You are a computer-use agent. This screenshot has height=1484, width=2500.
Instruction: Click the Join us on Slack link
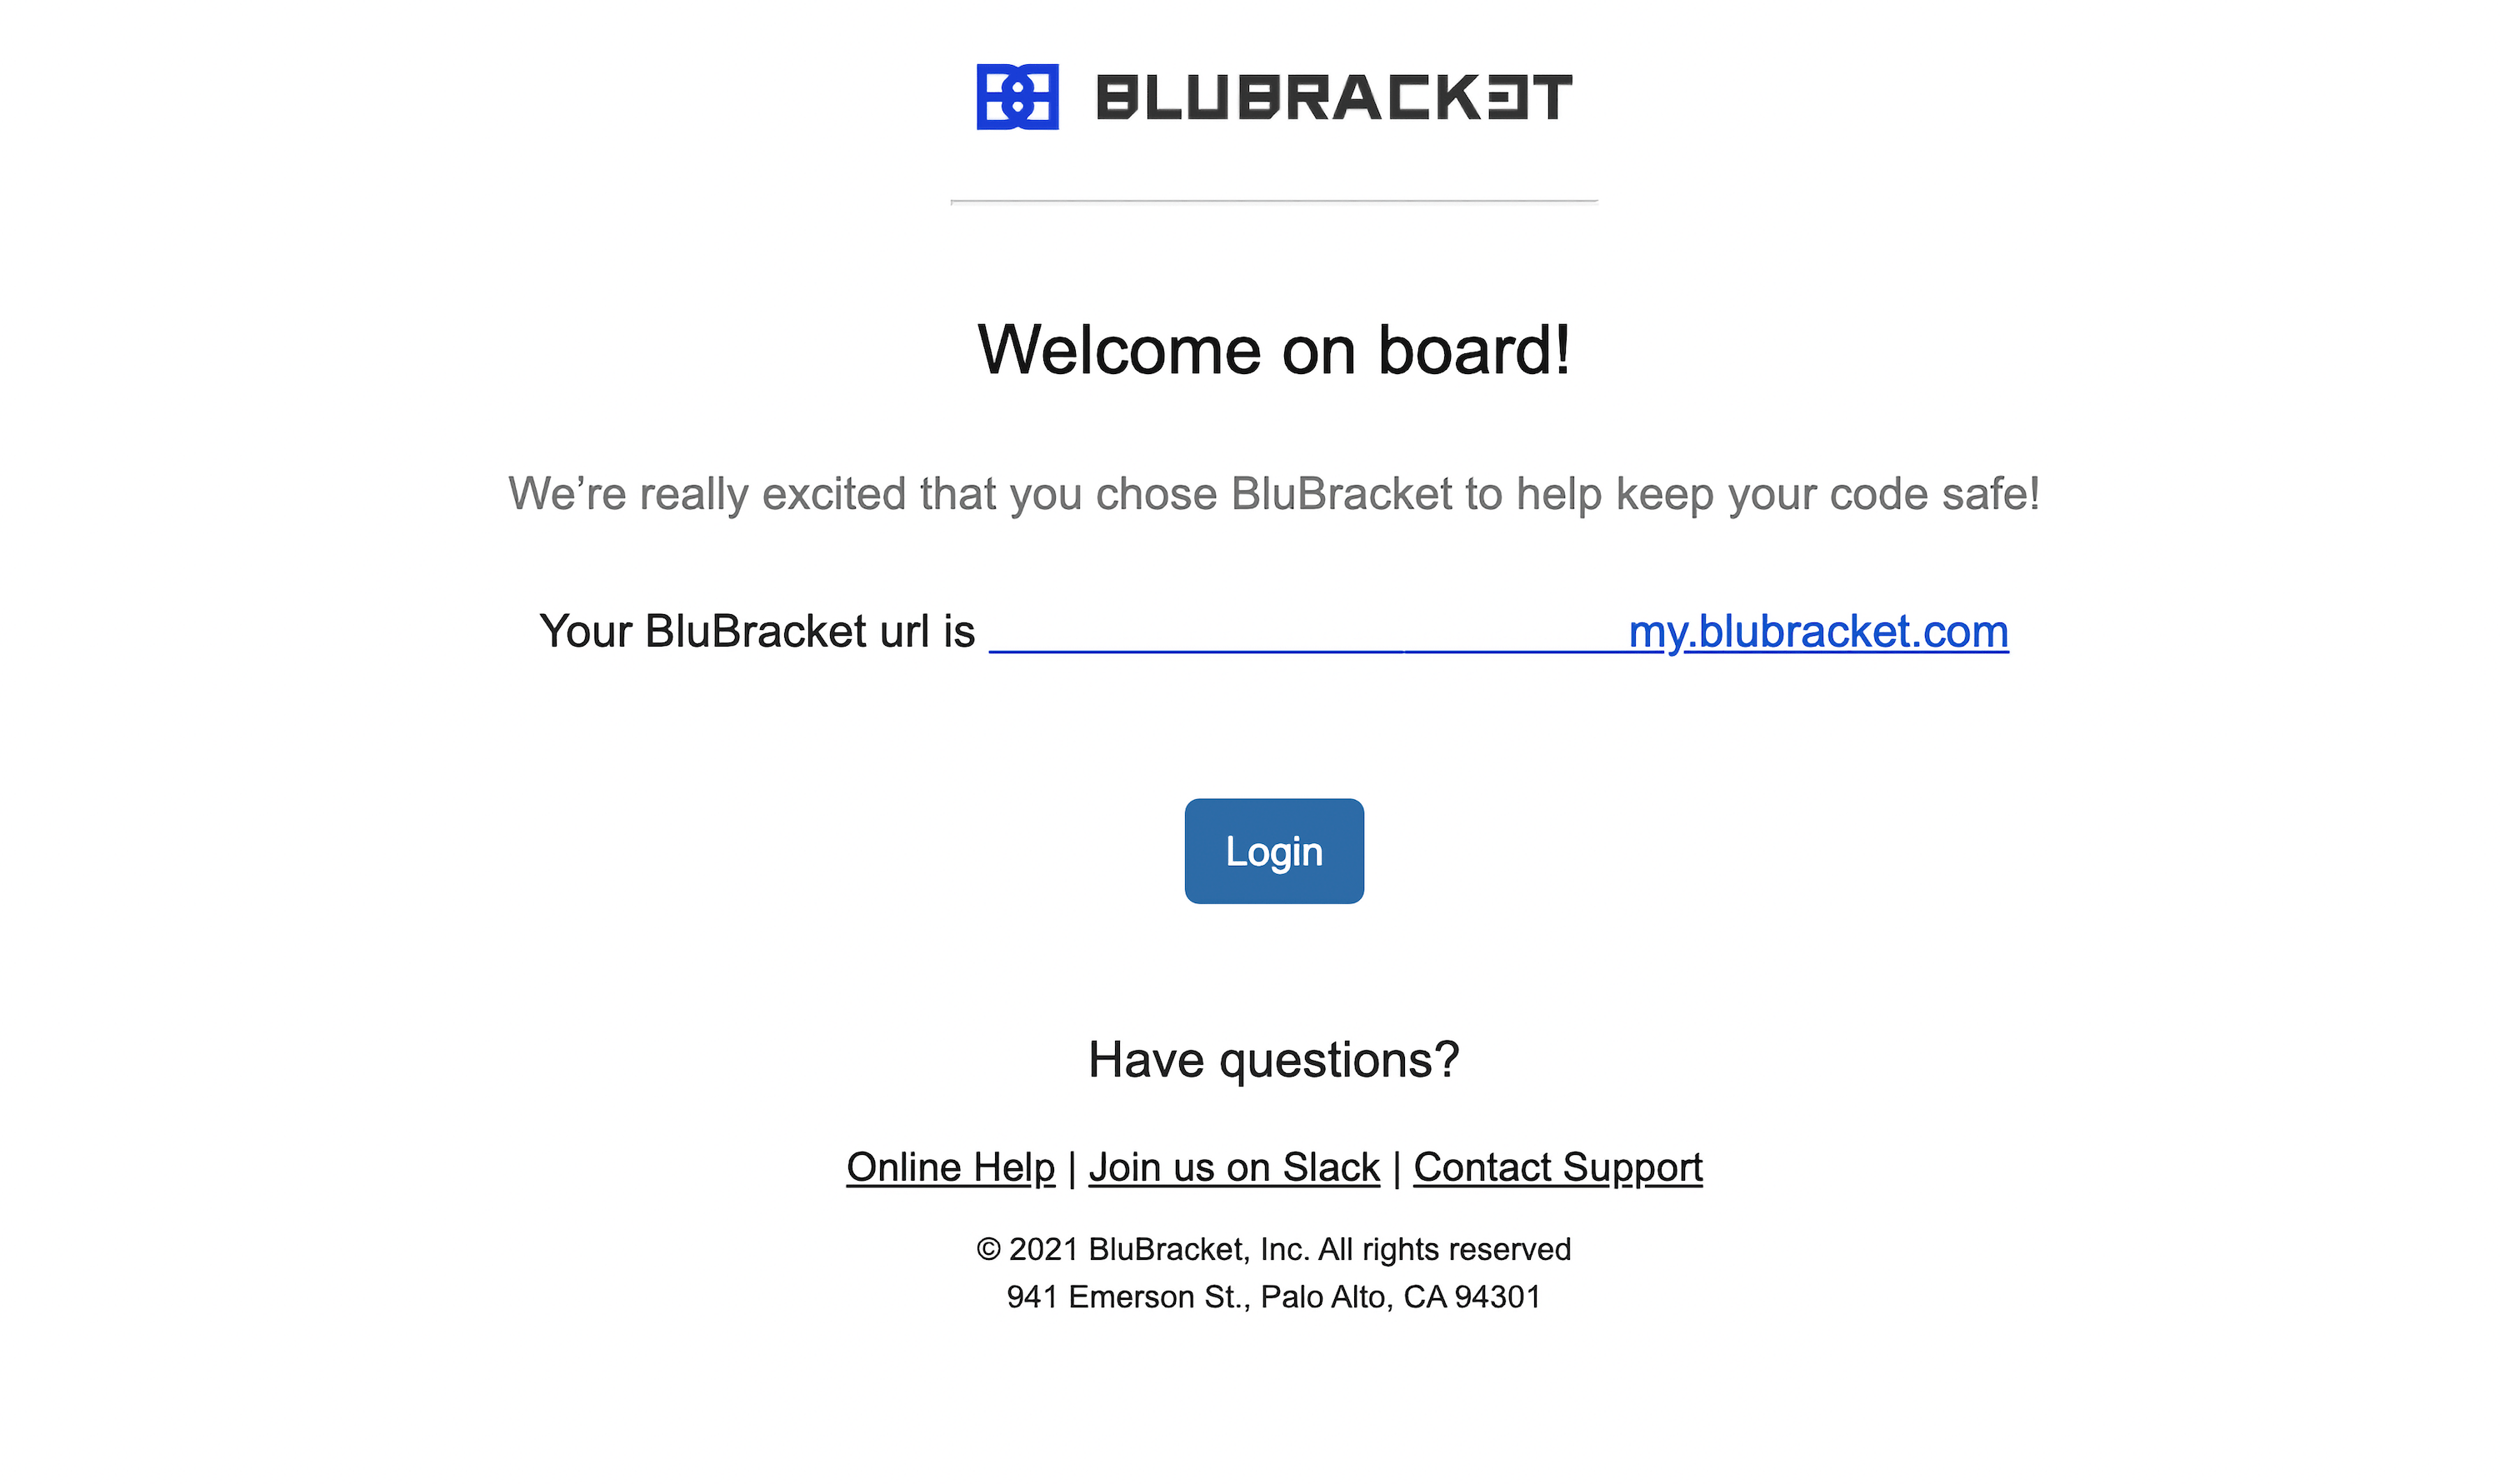pyautogui.click(x=1233, y=1164)
